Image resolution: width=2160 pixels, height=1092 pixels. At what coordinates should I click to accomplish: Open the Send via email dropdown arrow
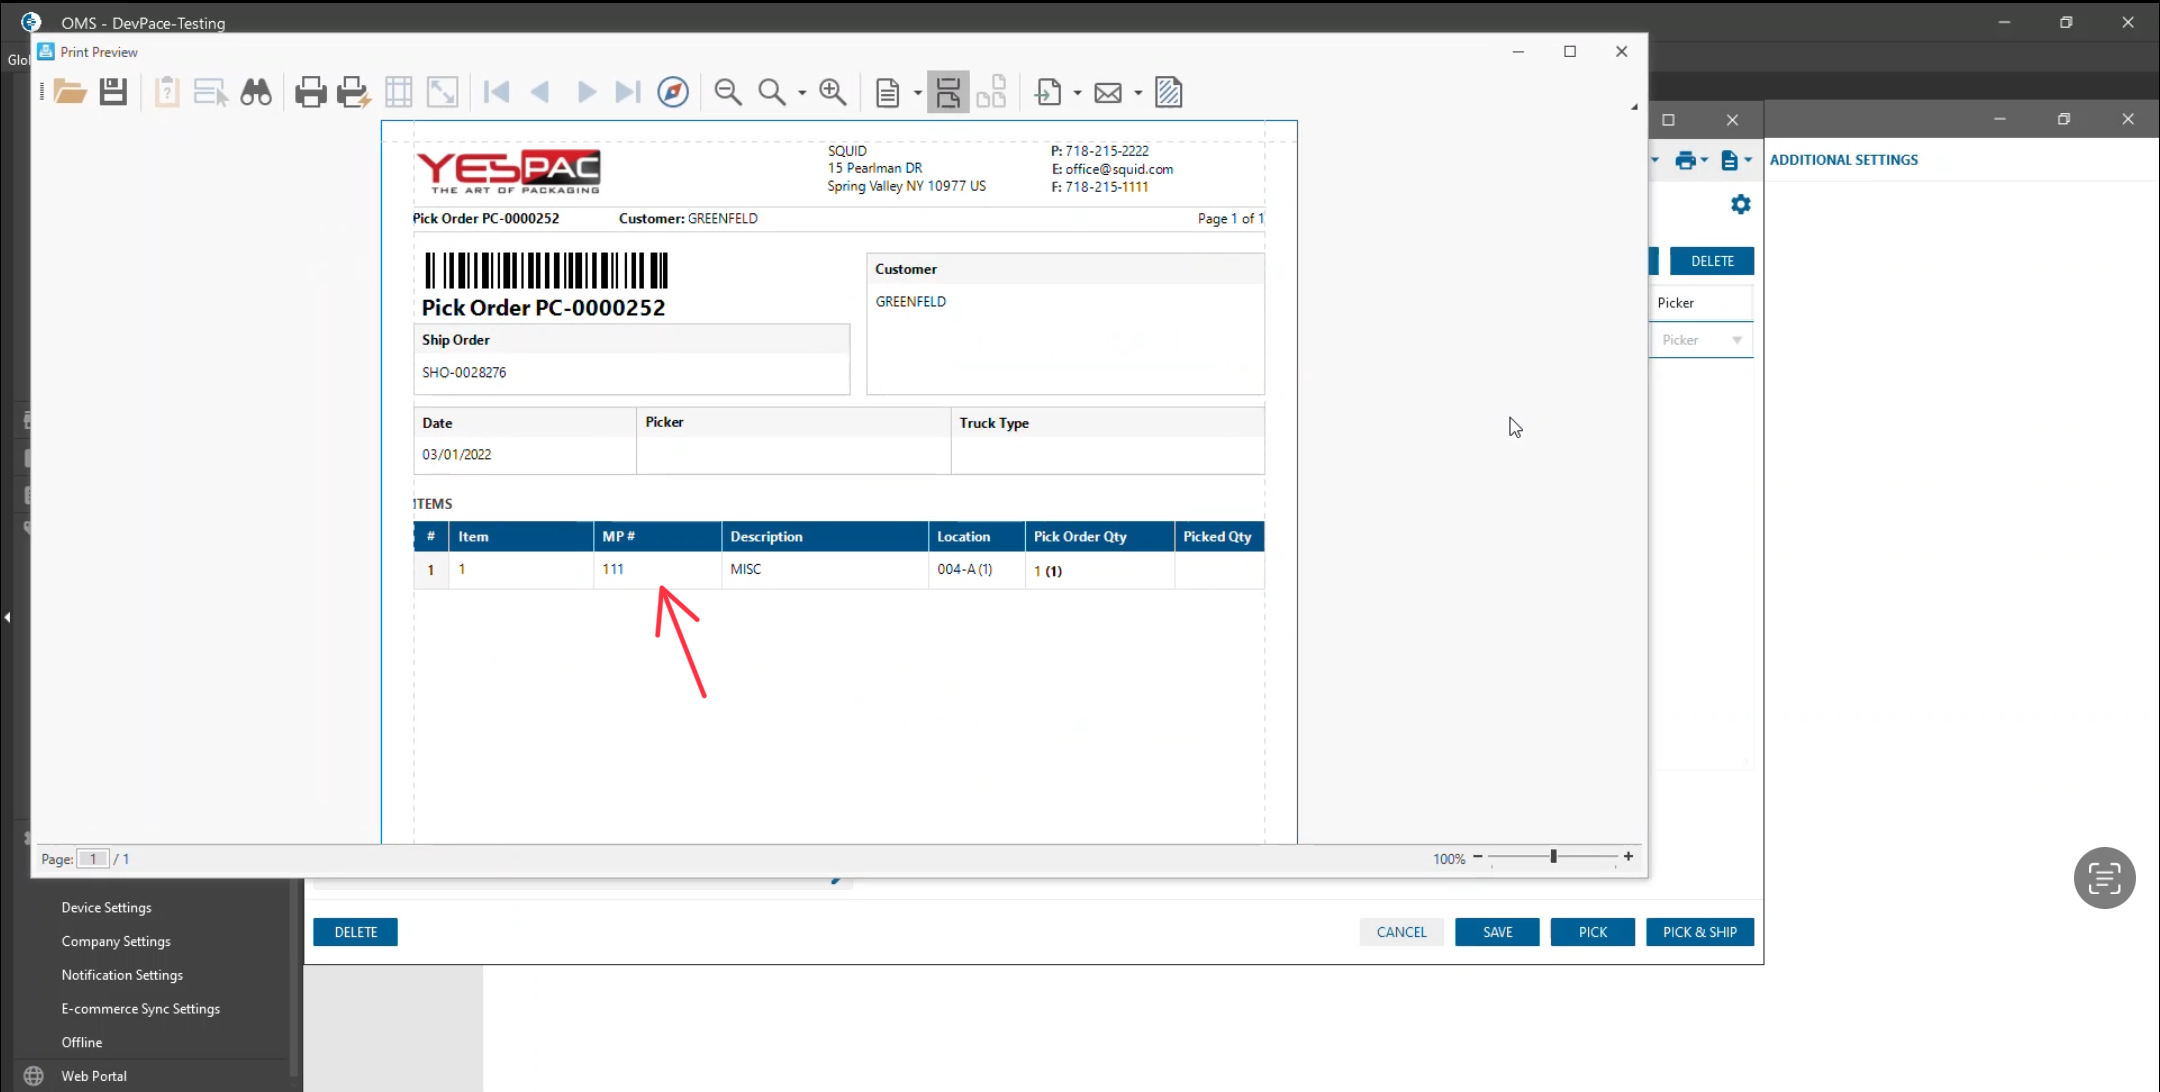(1138, 93)
